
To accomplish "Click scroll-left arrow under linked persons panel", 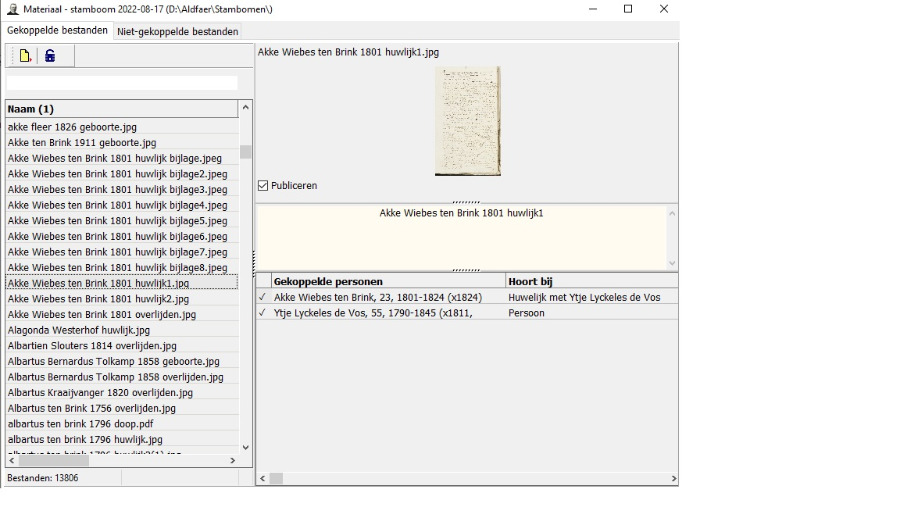I will click(x=263, y=478).
